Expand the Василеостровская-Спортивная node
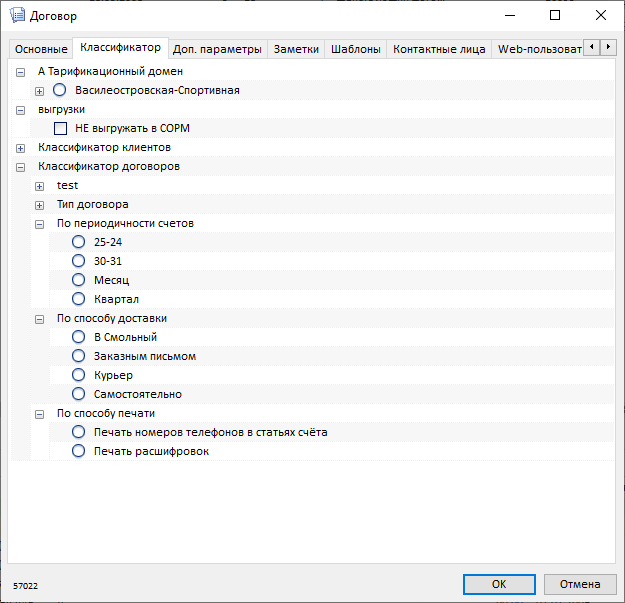 tap(39, 91)
